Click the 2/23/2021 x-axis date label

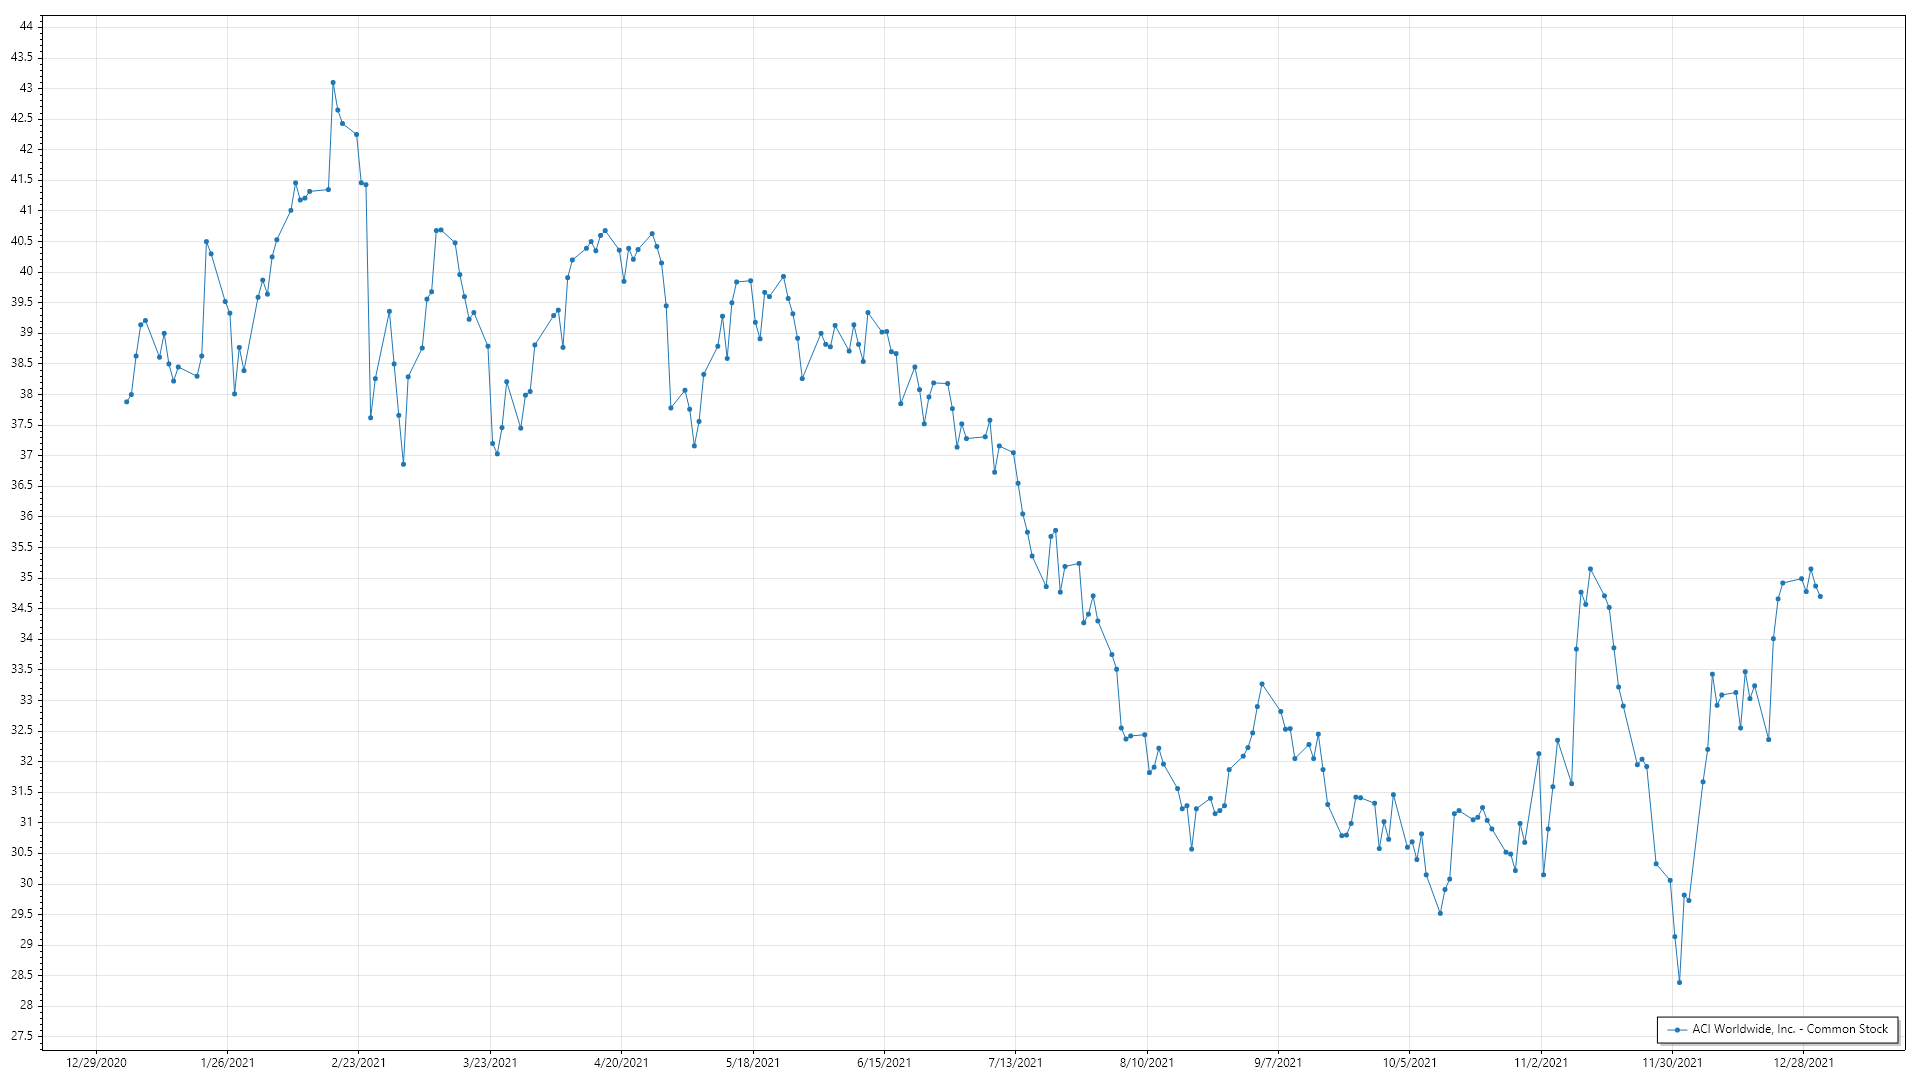click(x=358, y=1063)
